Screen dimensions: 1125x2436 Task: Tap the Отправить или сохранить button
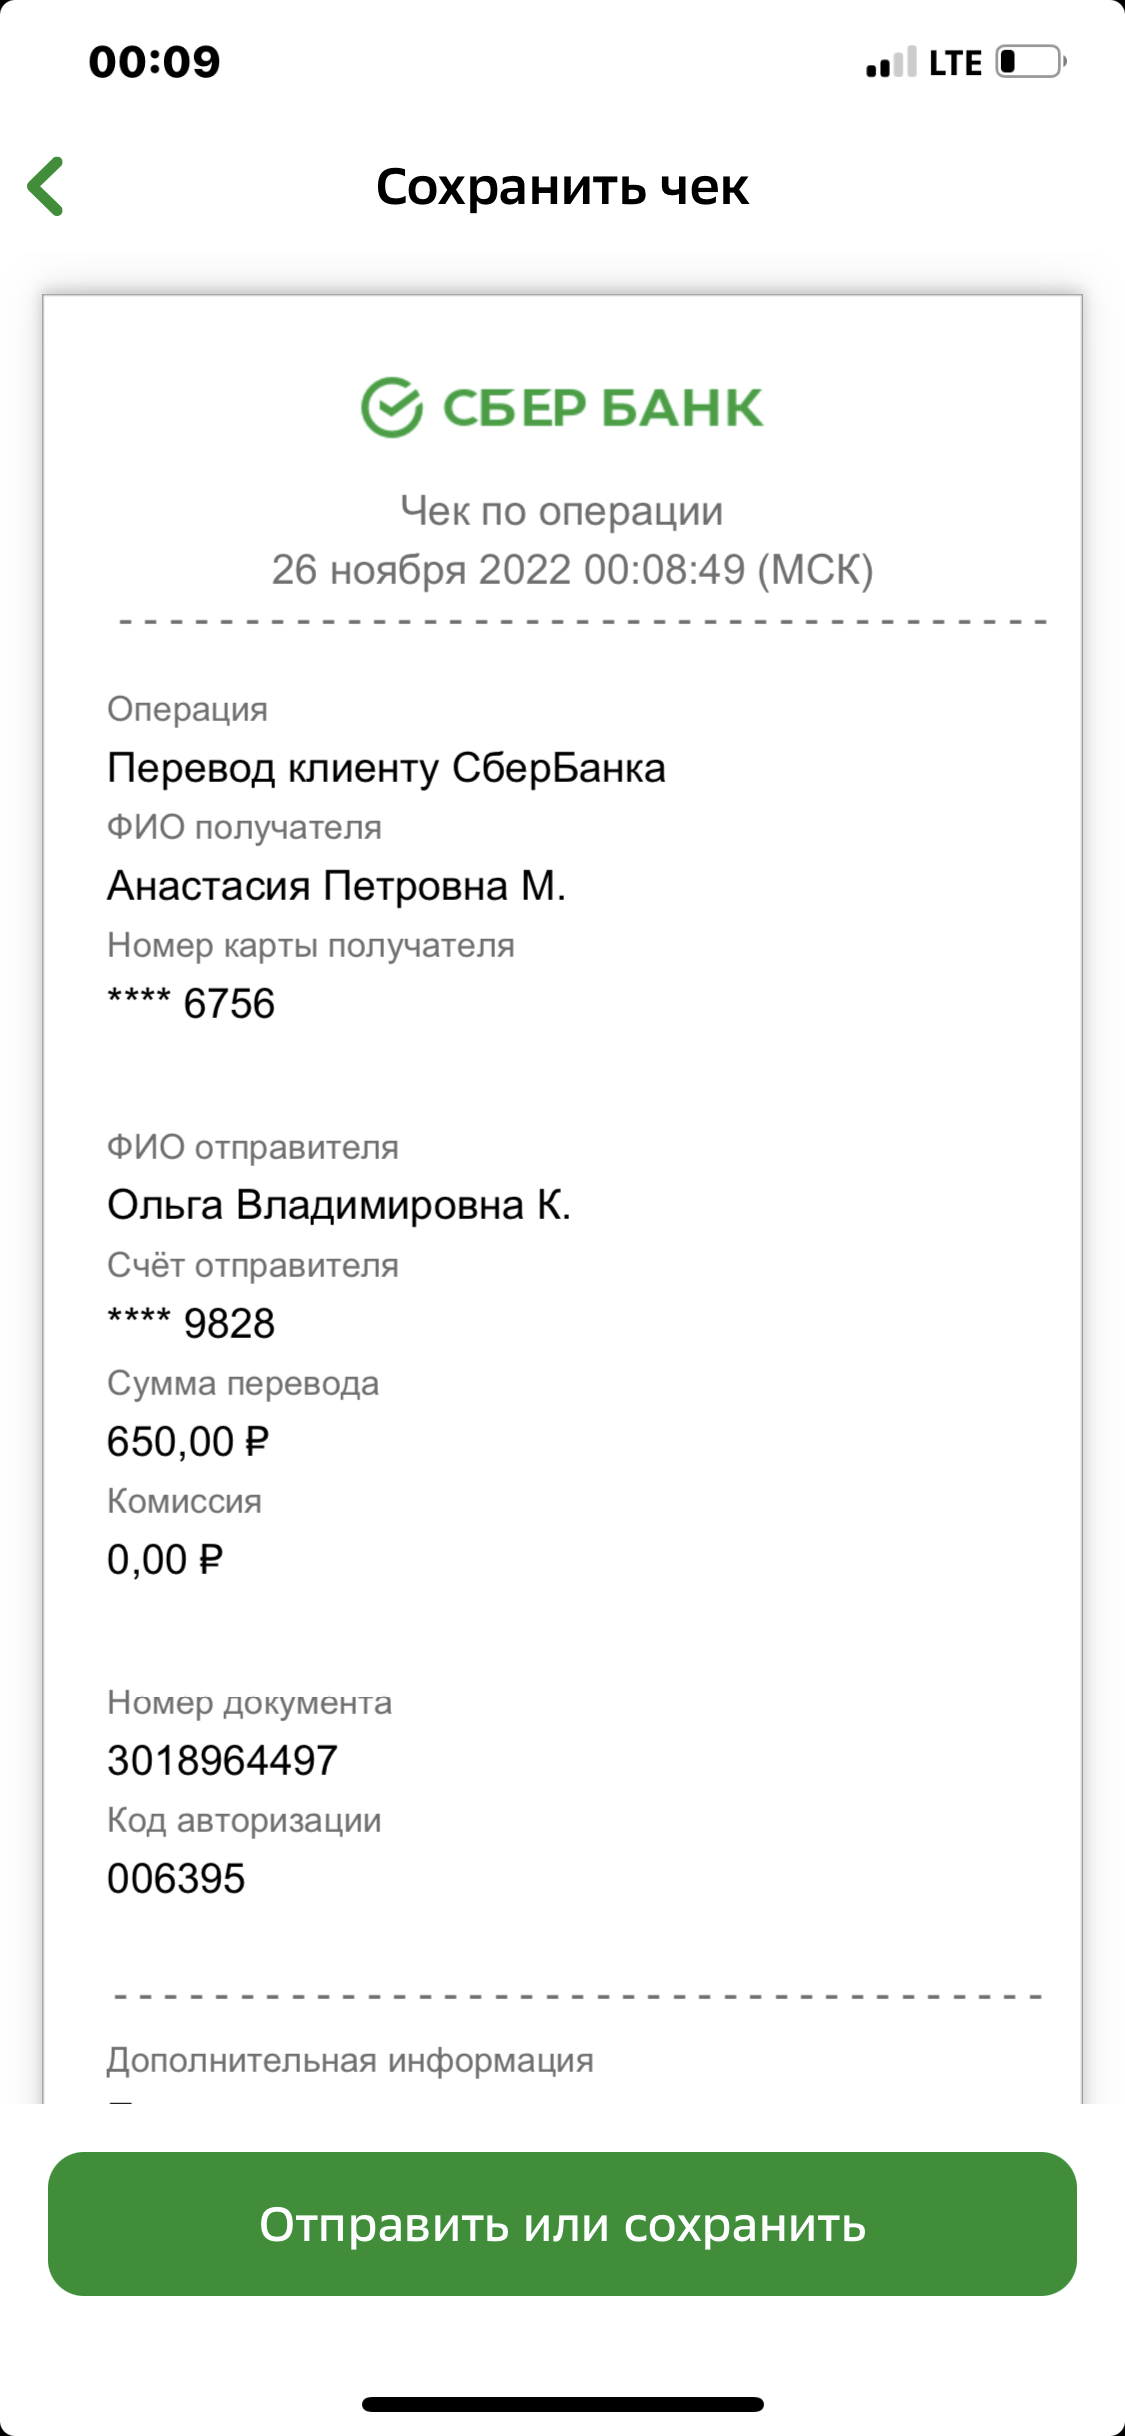point(562,2224)
